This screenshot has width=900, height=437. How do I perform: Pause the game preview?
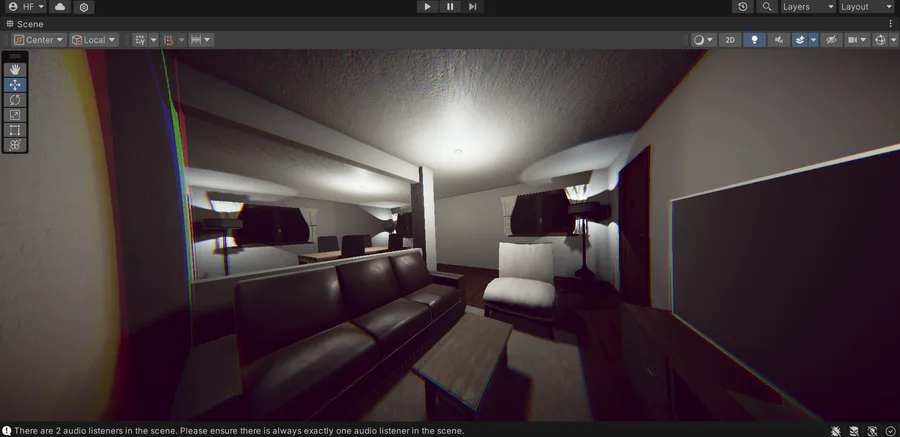point(450,7)
